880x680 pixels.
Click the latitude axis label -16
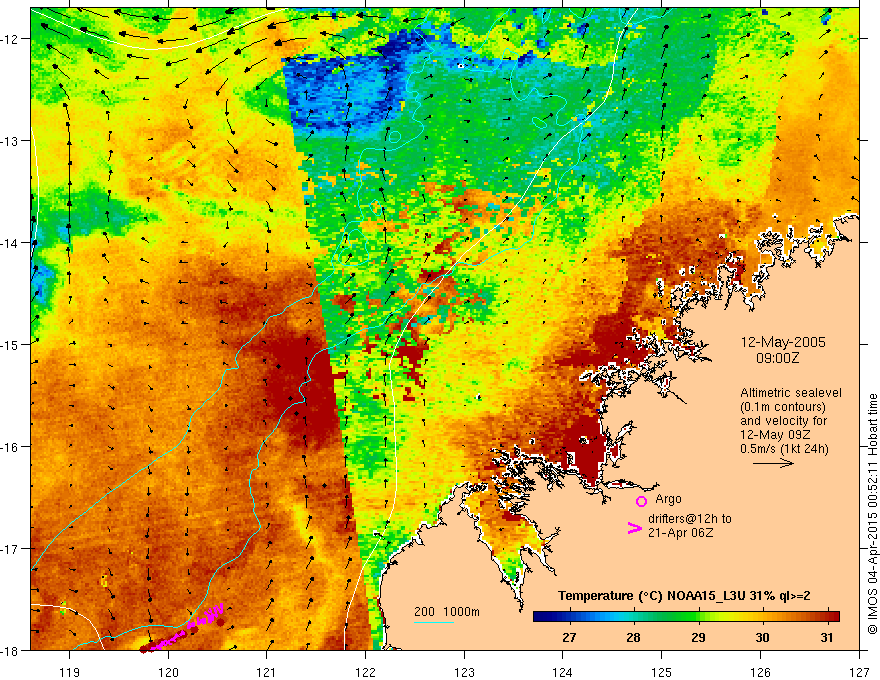pos(10,447)
